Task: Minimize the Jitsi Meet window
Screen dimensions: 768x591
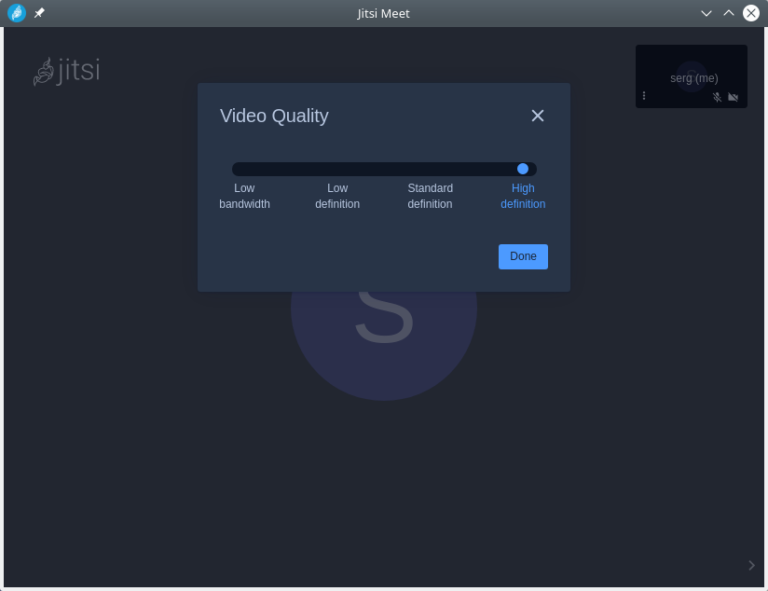Action: coord(706,13)
